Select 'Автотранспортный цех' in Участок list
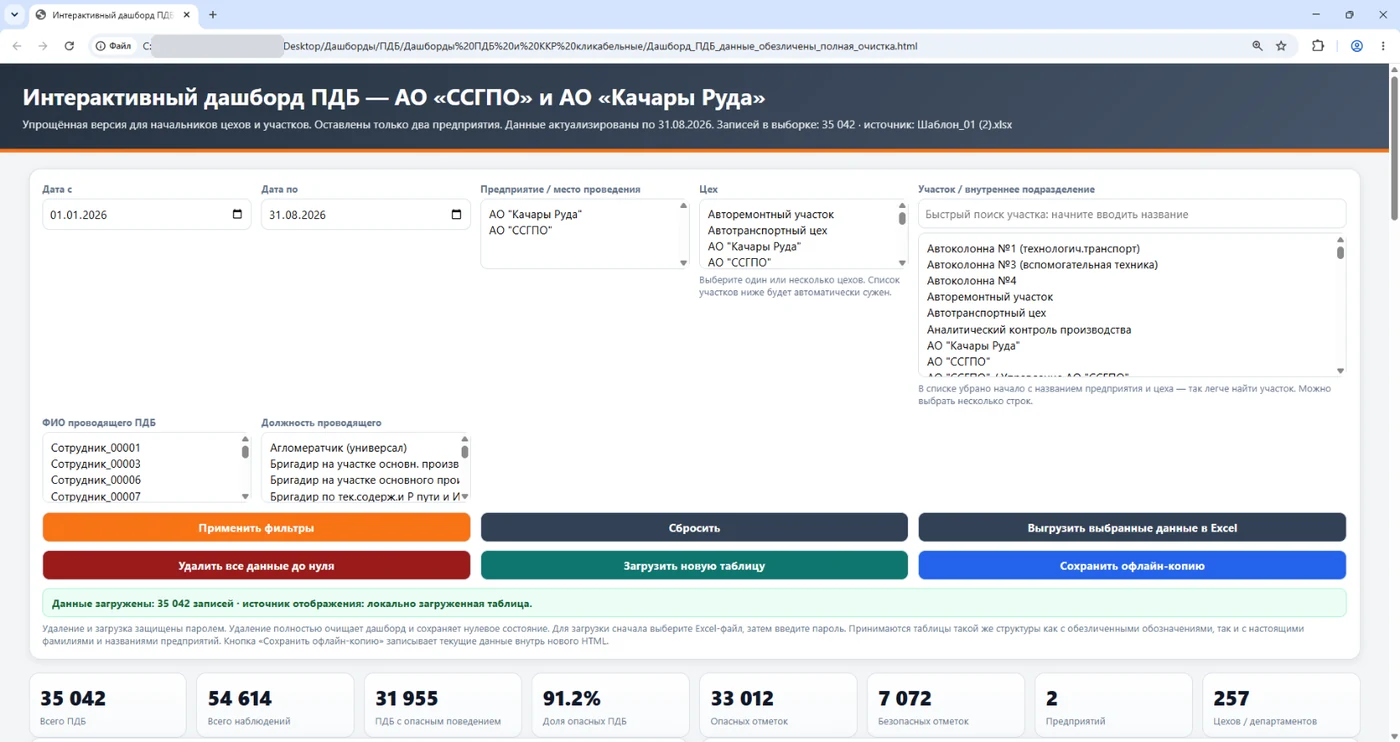 coord(1127,313)
